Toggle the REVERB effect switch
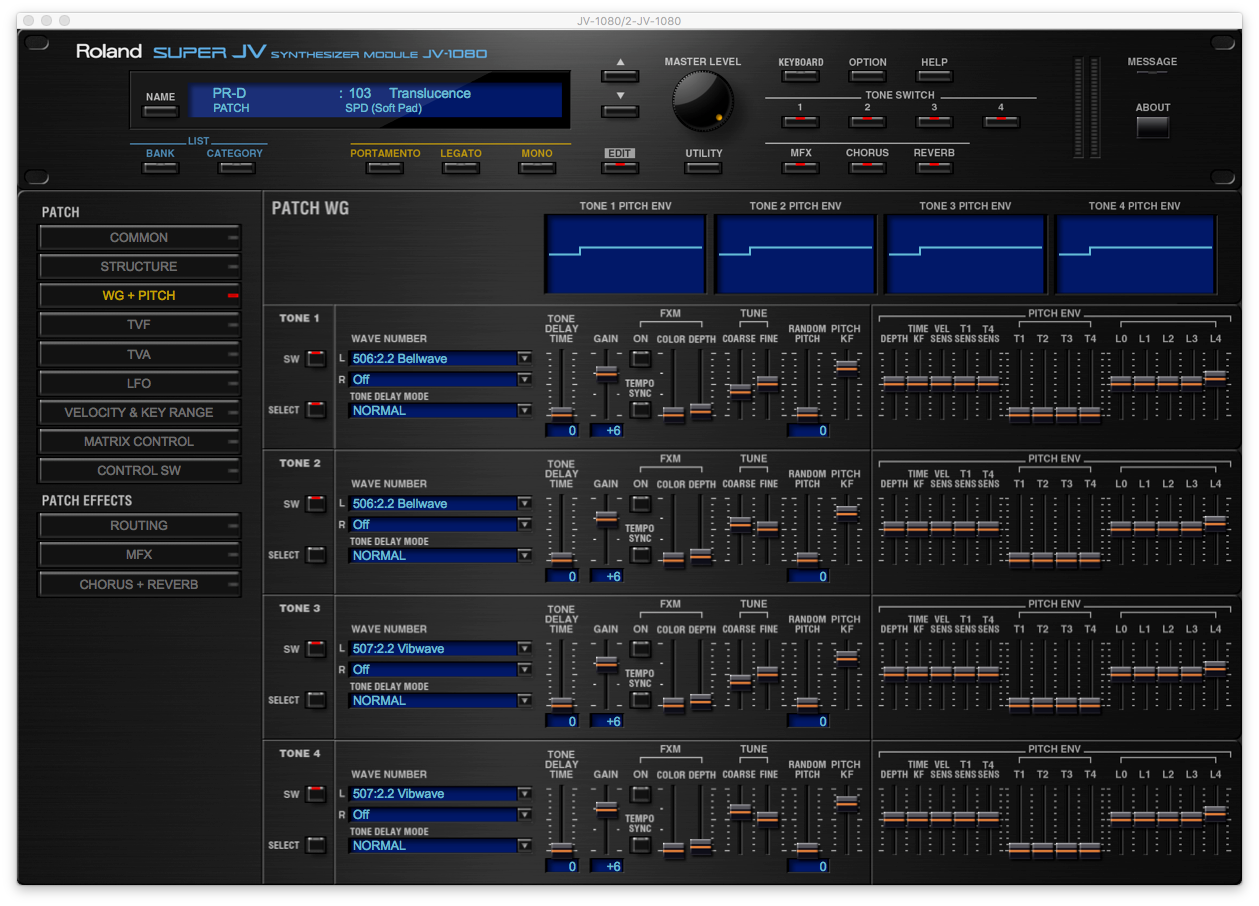1259x906 pixels. [x=934, y=168]
